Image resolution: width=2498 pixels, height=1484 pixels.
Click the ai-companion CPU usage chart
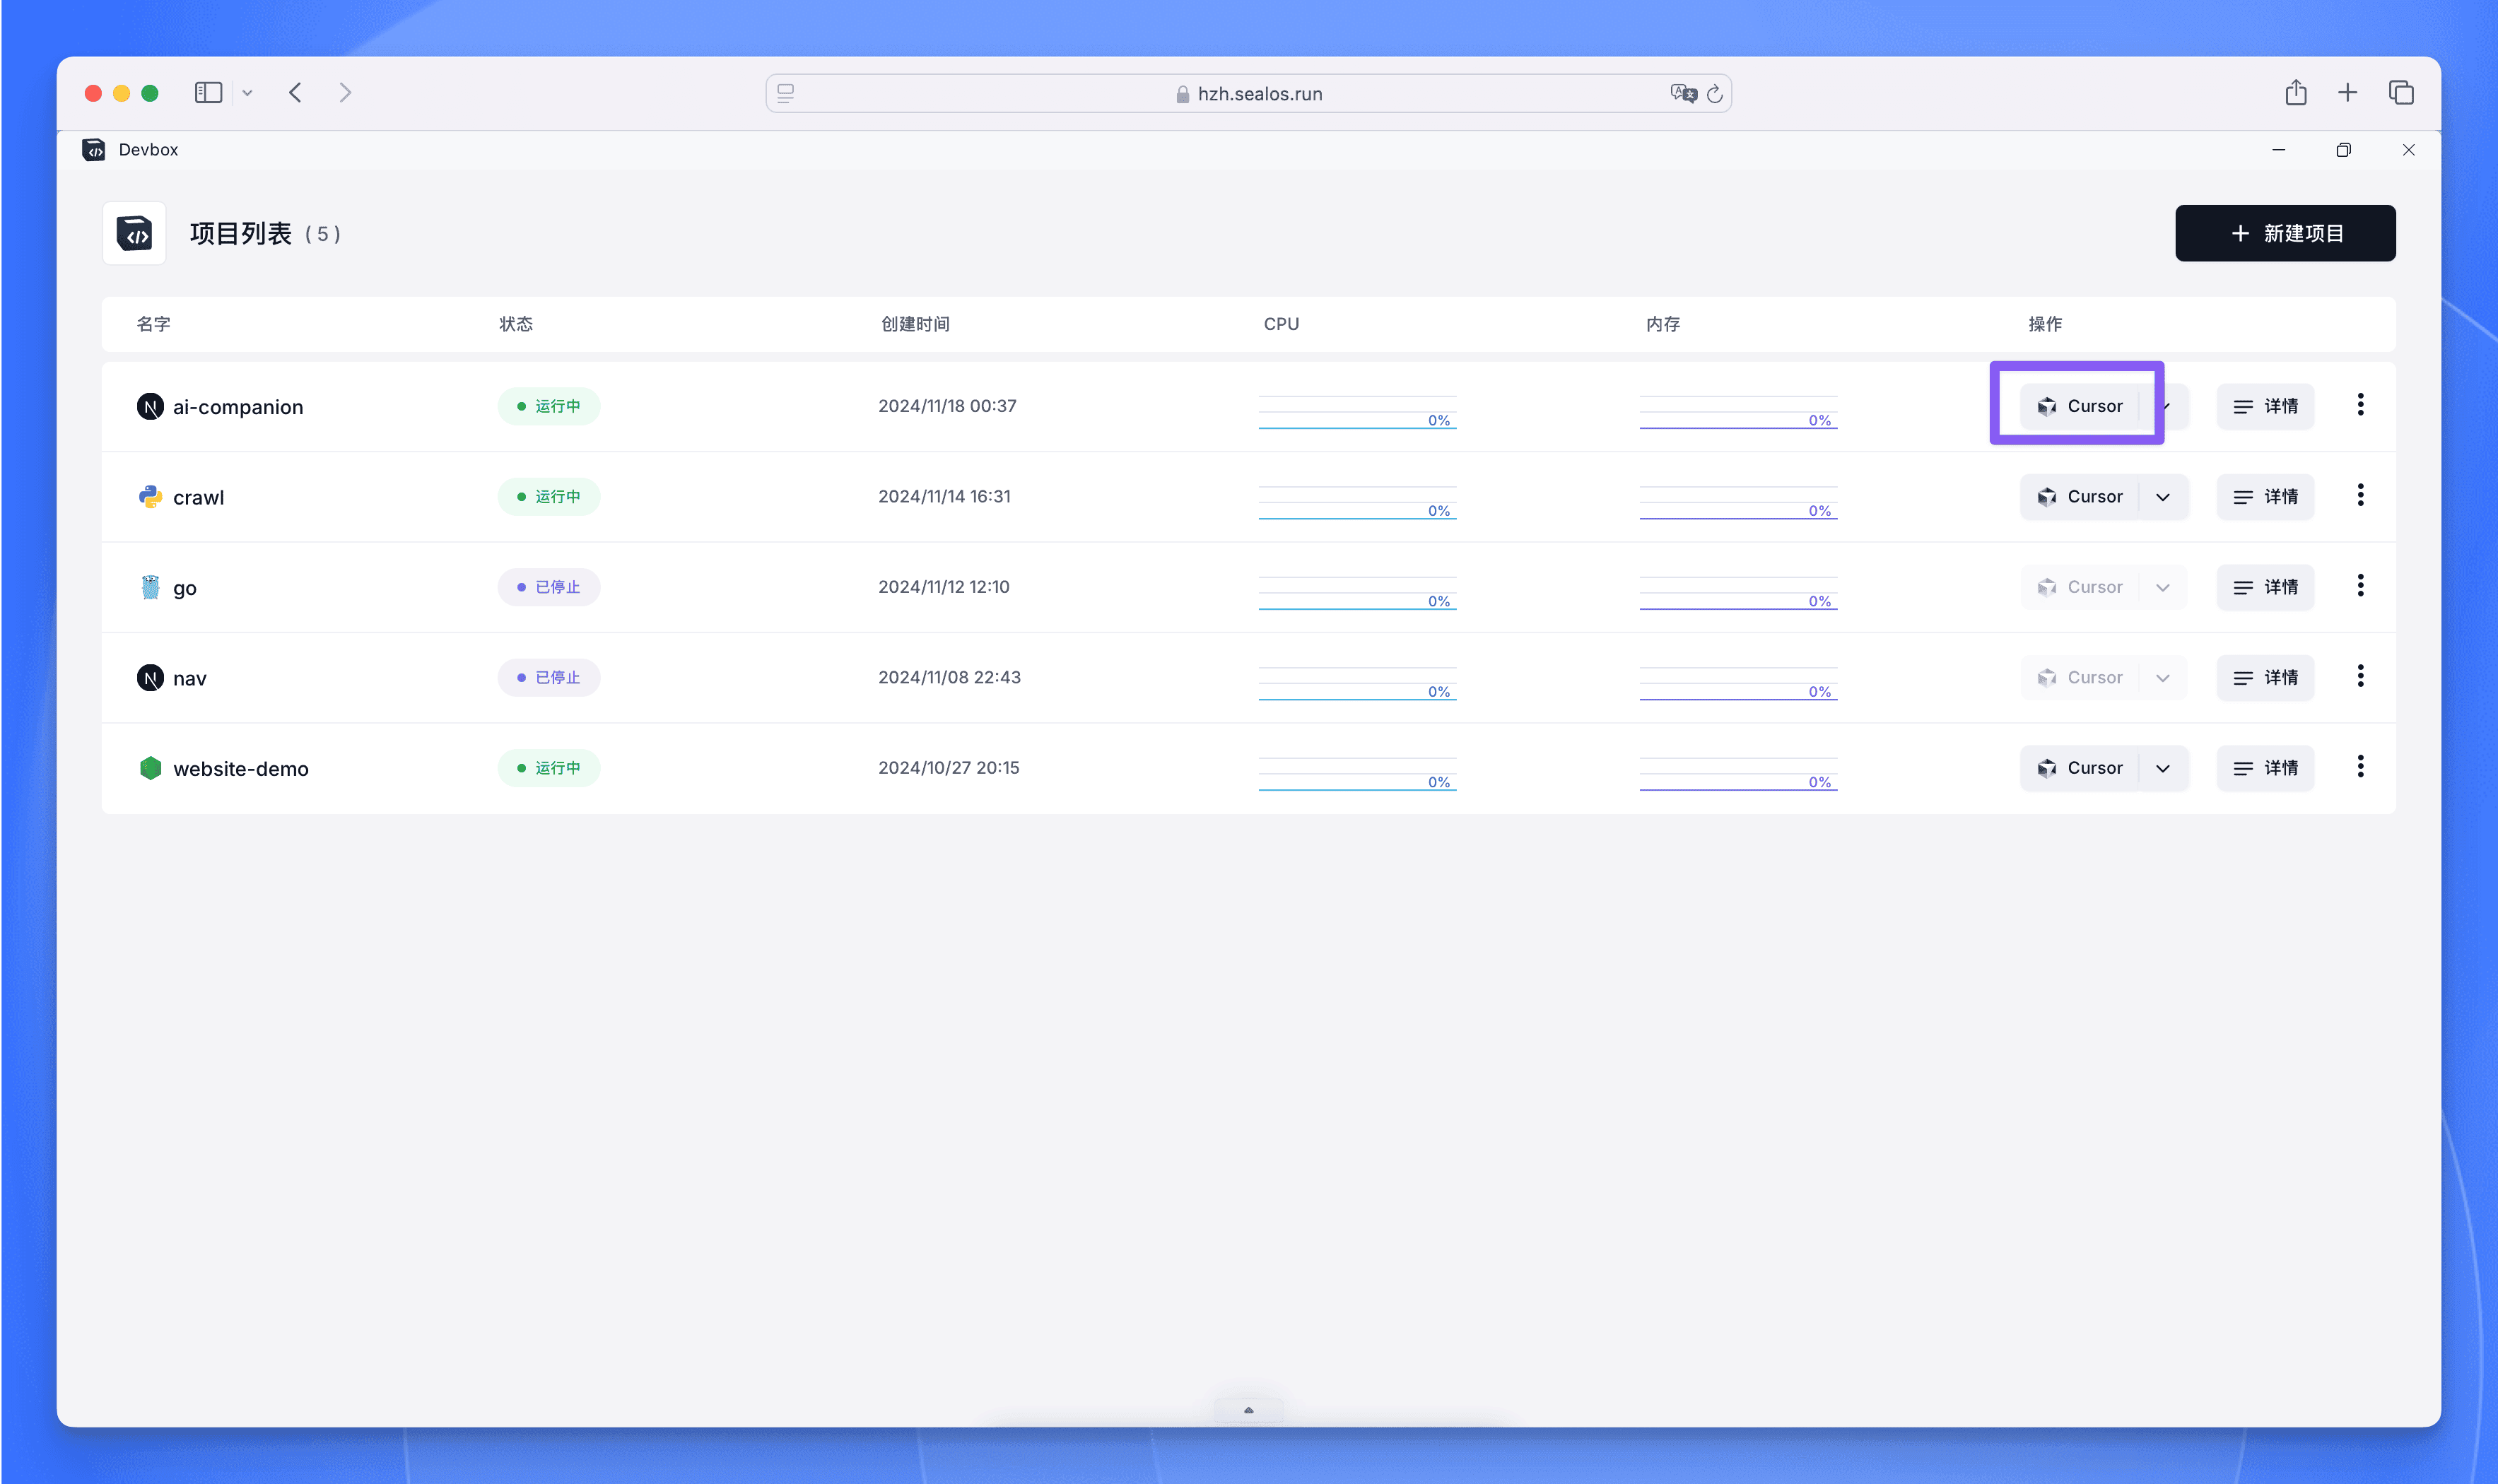(x=1357, y=411)
